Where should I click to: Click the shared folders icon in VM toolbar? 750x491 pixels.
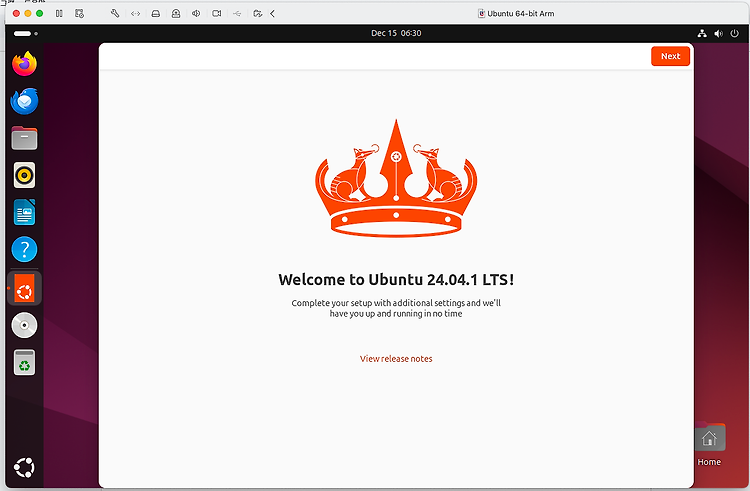257,13
